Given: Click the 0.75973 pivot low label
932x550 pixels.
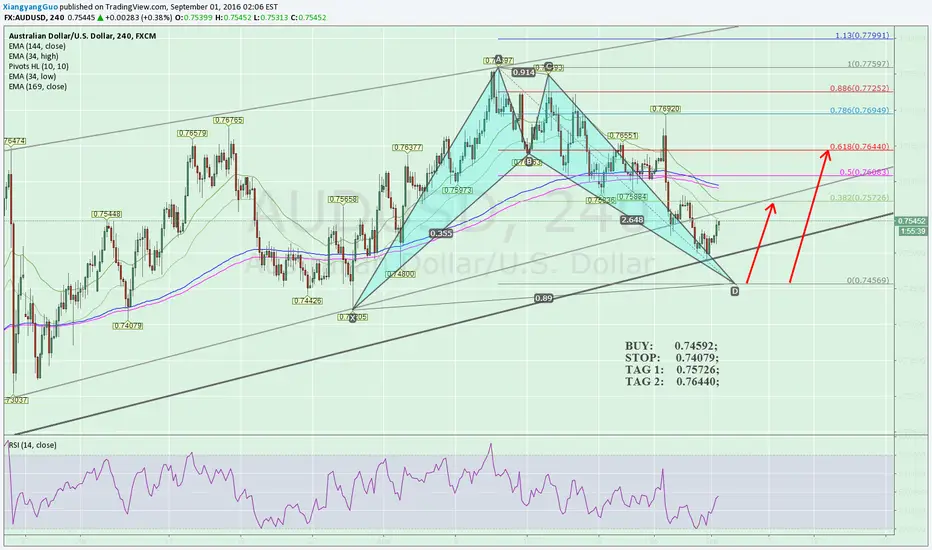Looking at the screenshot, I should pyautogui.click(x=458, y=191).
